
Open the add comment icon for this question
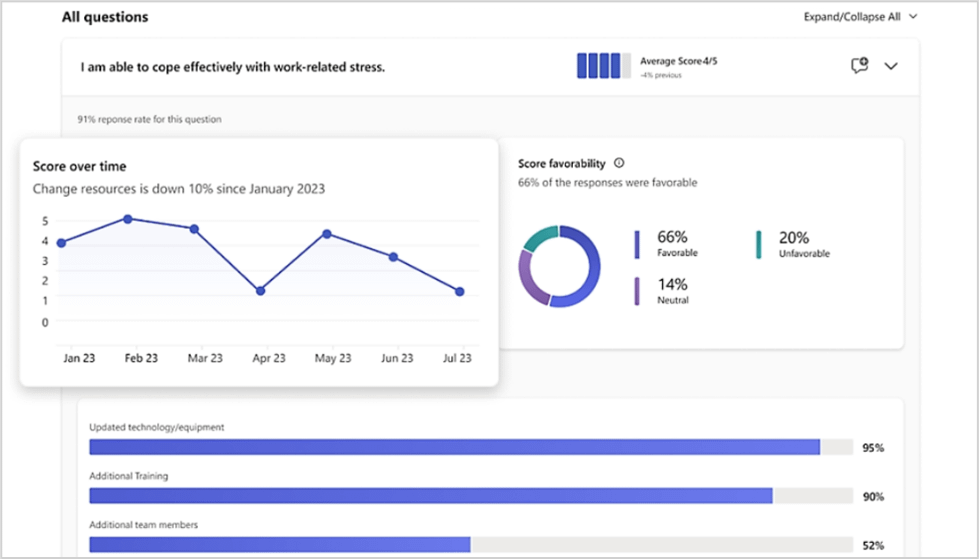[858, 66]
